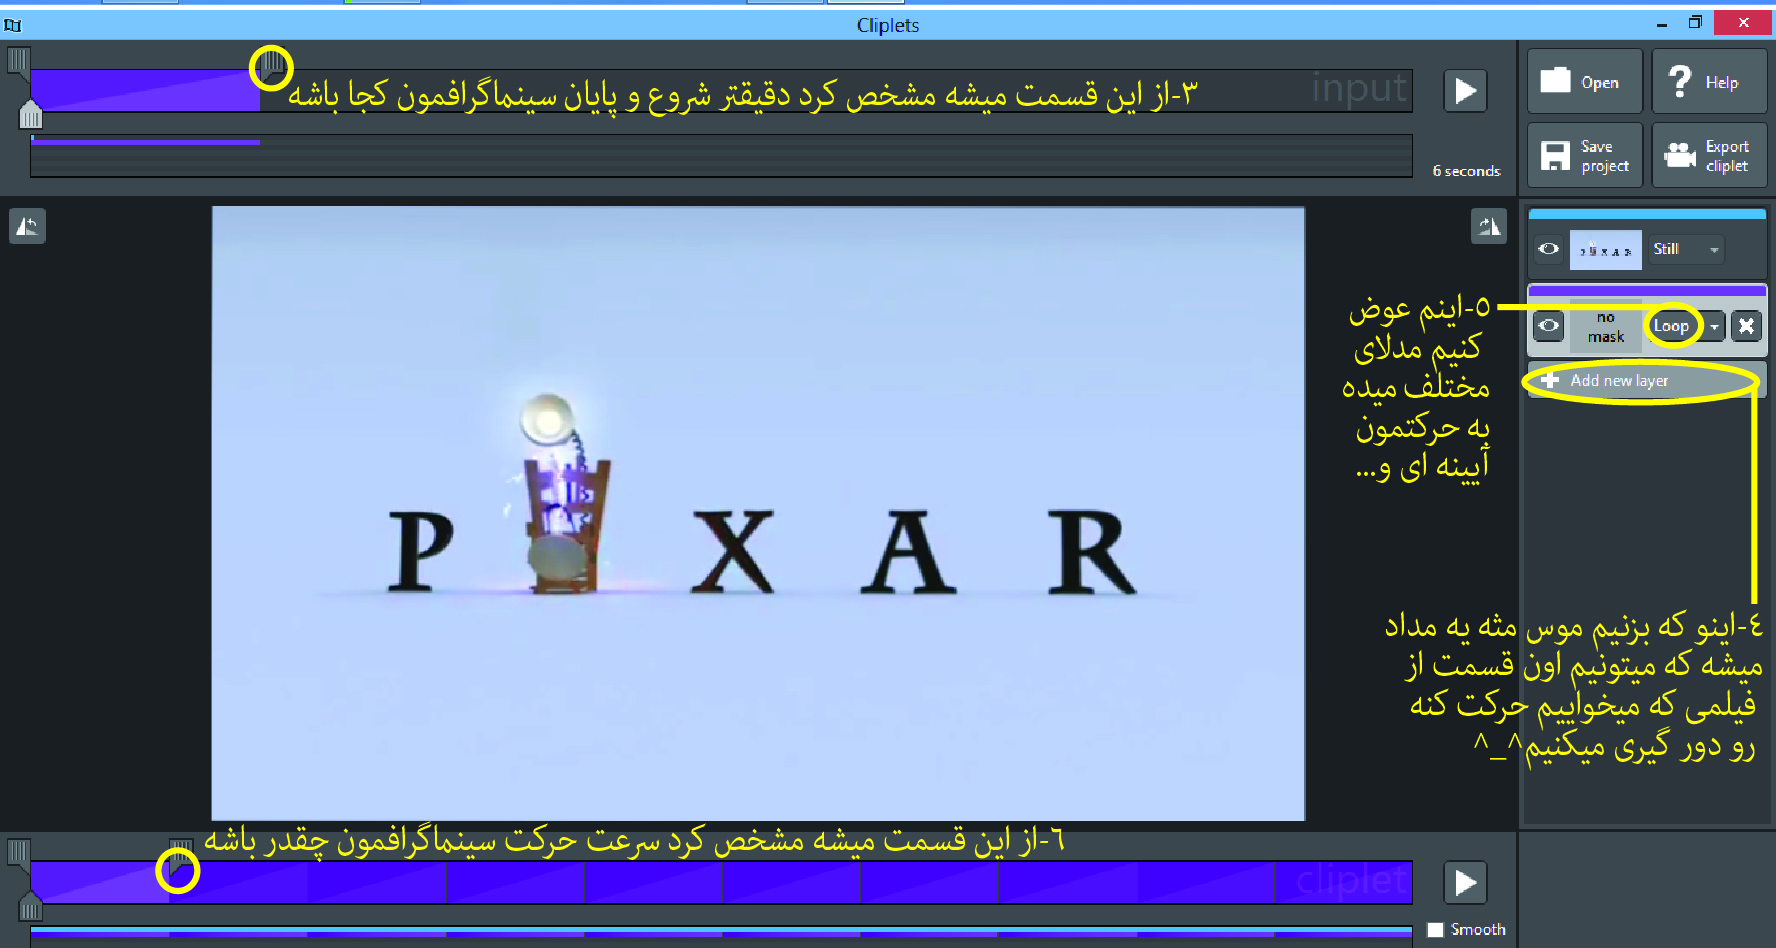Play the input video timeline
1776x948 pixels.
tap(1465, 91)
